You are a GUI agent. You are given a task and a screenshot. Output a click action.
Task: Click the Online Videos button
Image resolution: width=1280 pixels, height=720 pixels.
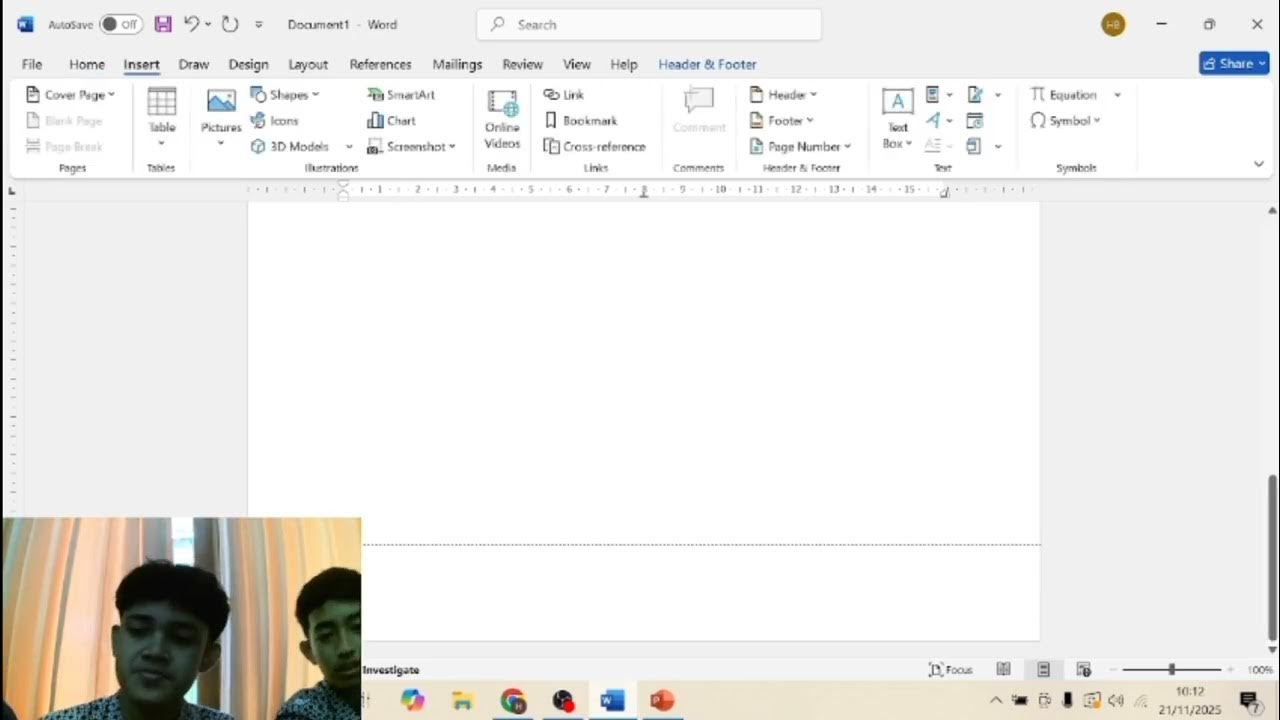click(x=502, y=118)
